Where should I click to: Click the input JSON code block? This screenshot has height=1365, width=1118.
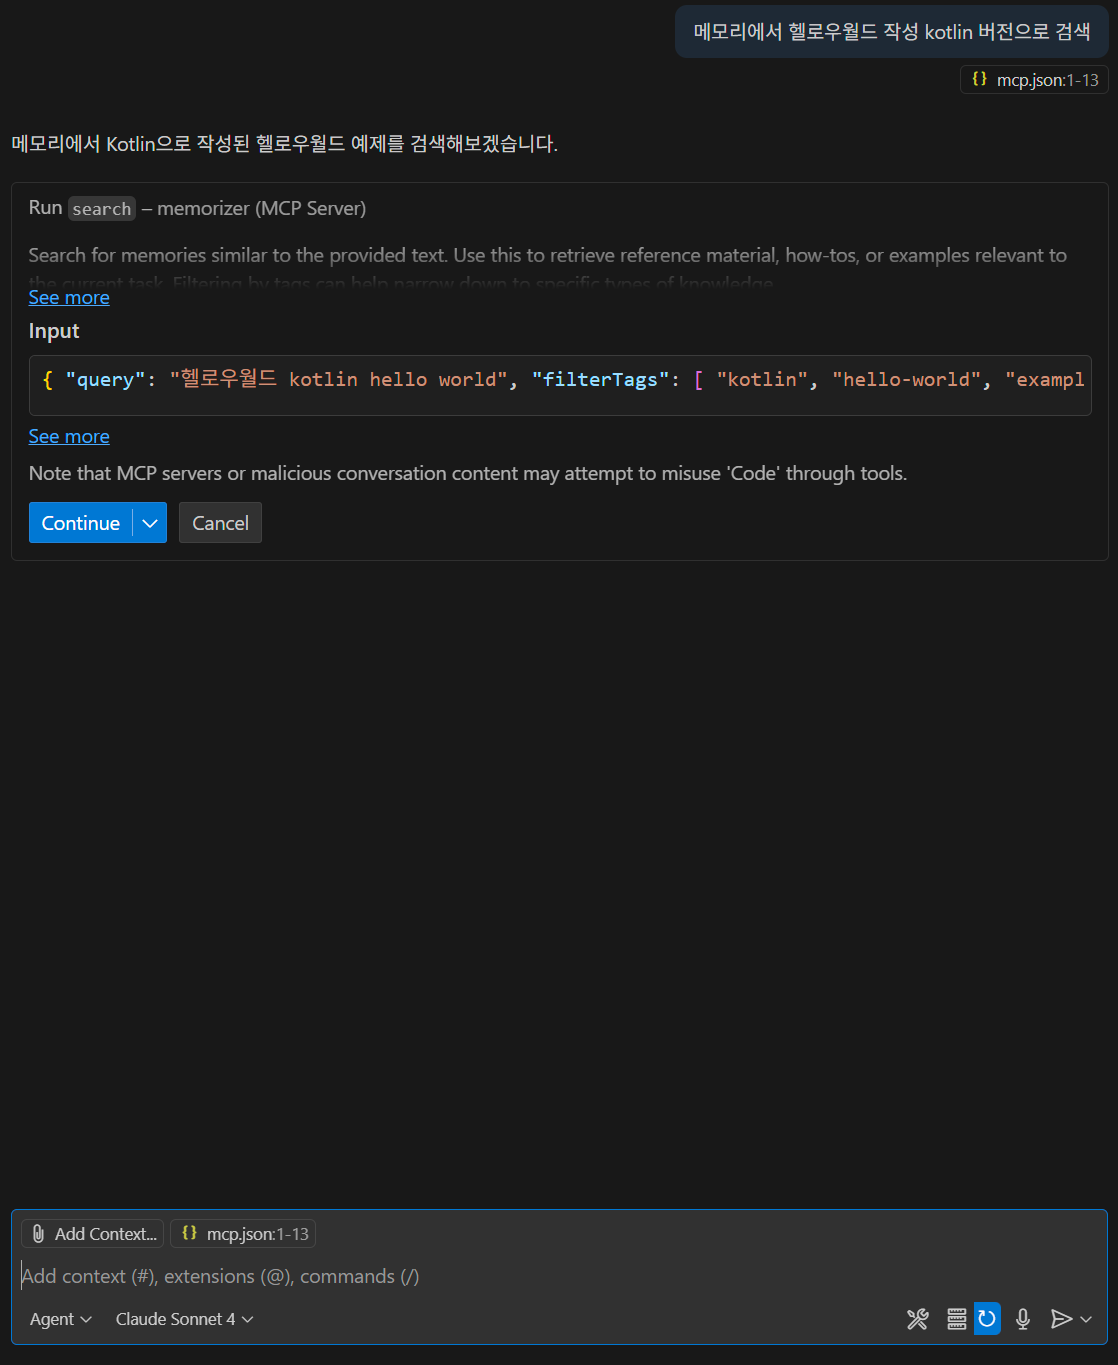click(560, 384)
